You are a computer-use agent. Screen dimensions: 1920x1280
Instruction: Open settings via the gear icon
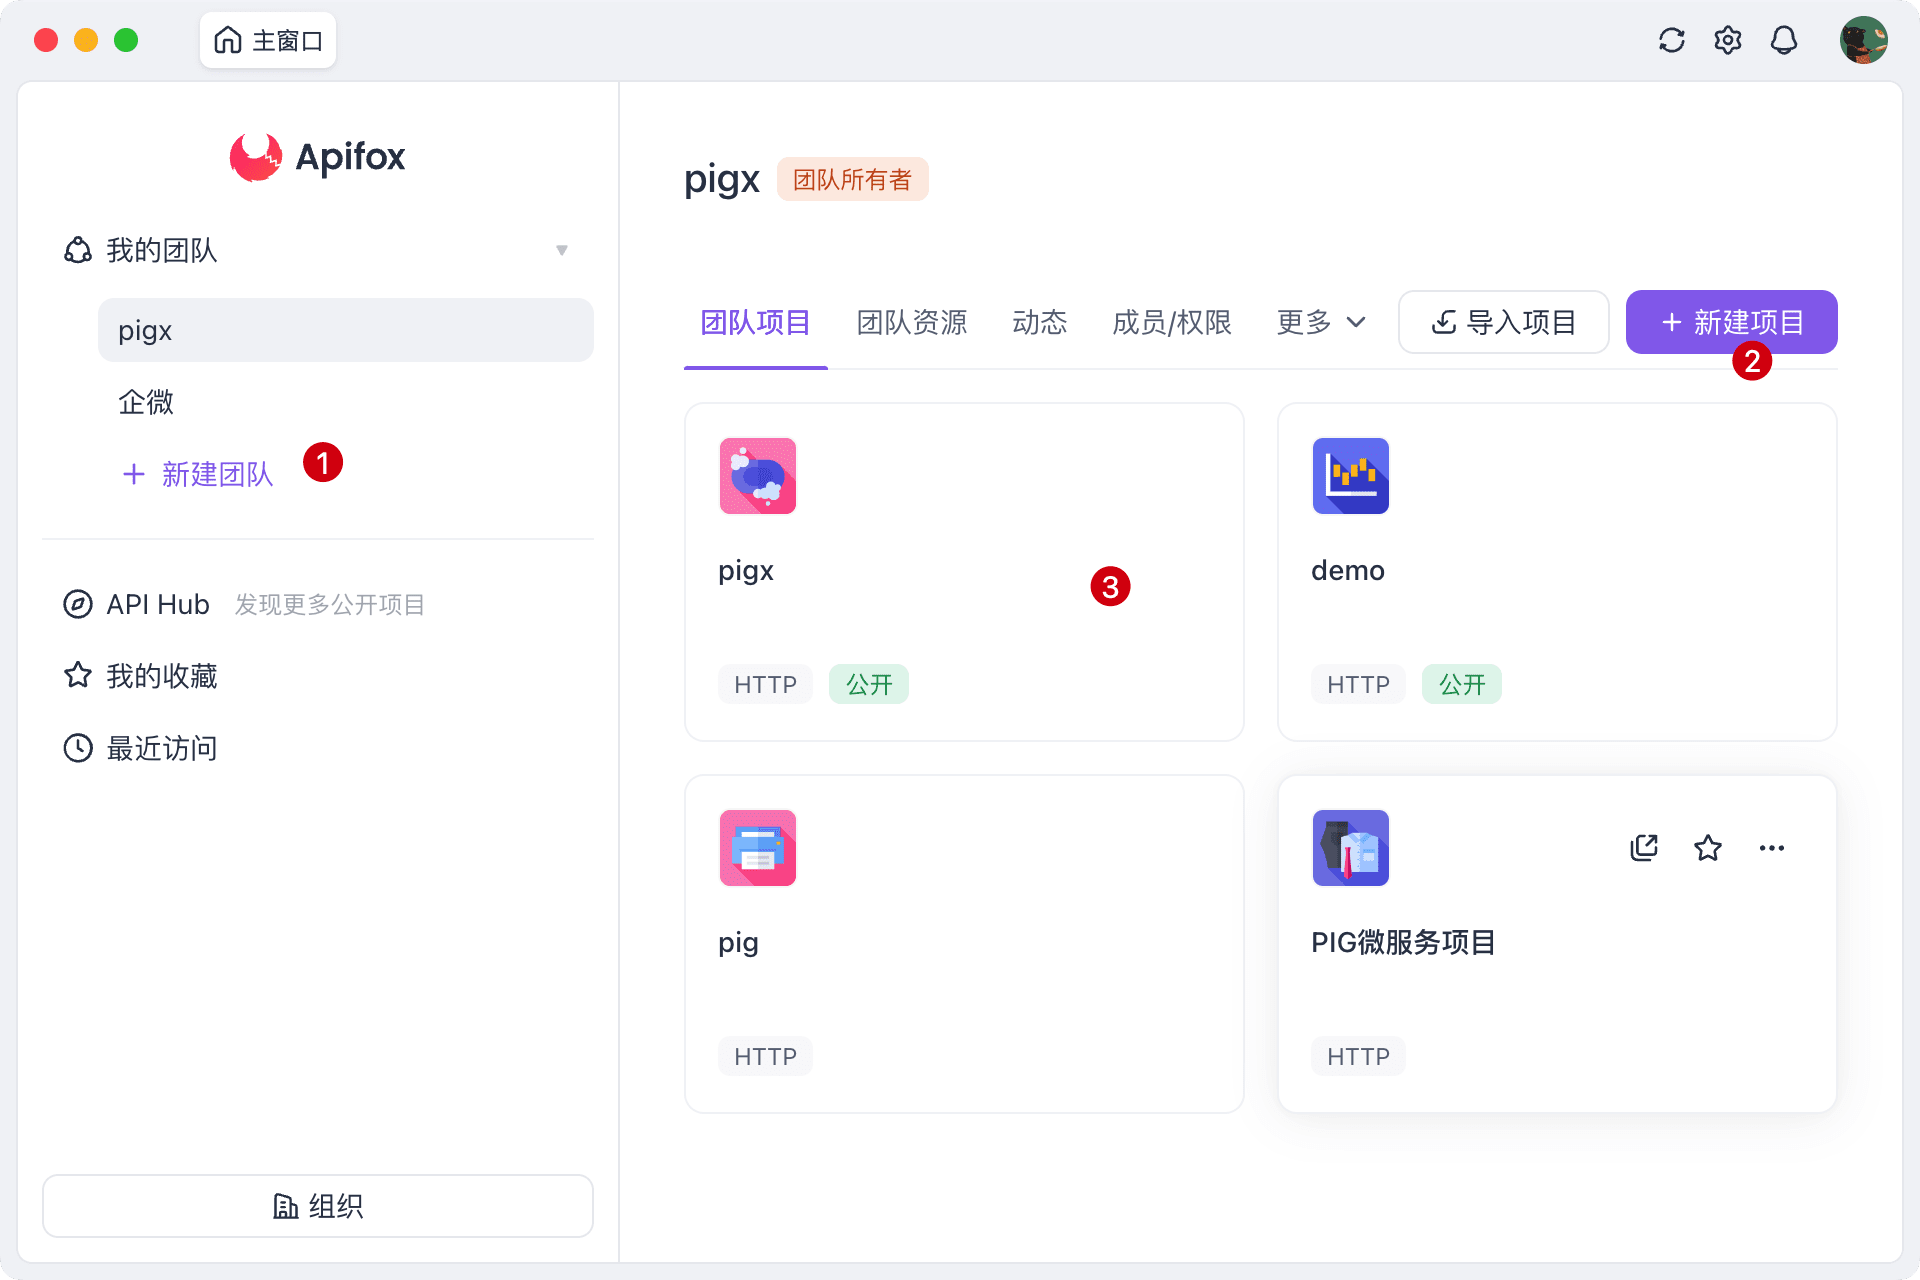1728,40
